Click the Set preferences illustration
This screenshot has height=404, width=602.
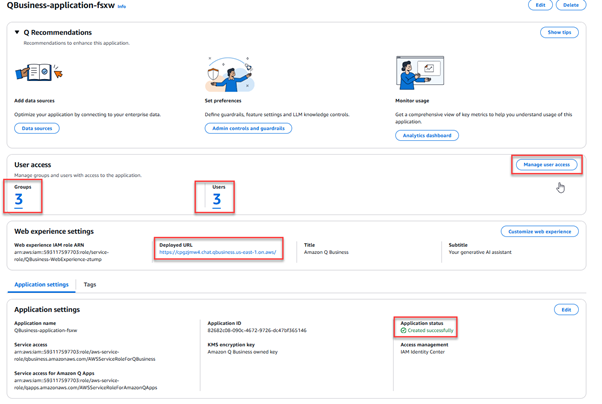pyautogui.click(x=230, y=74)
